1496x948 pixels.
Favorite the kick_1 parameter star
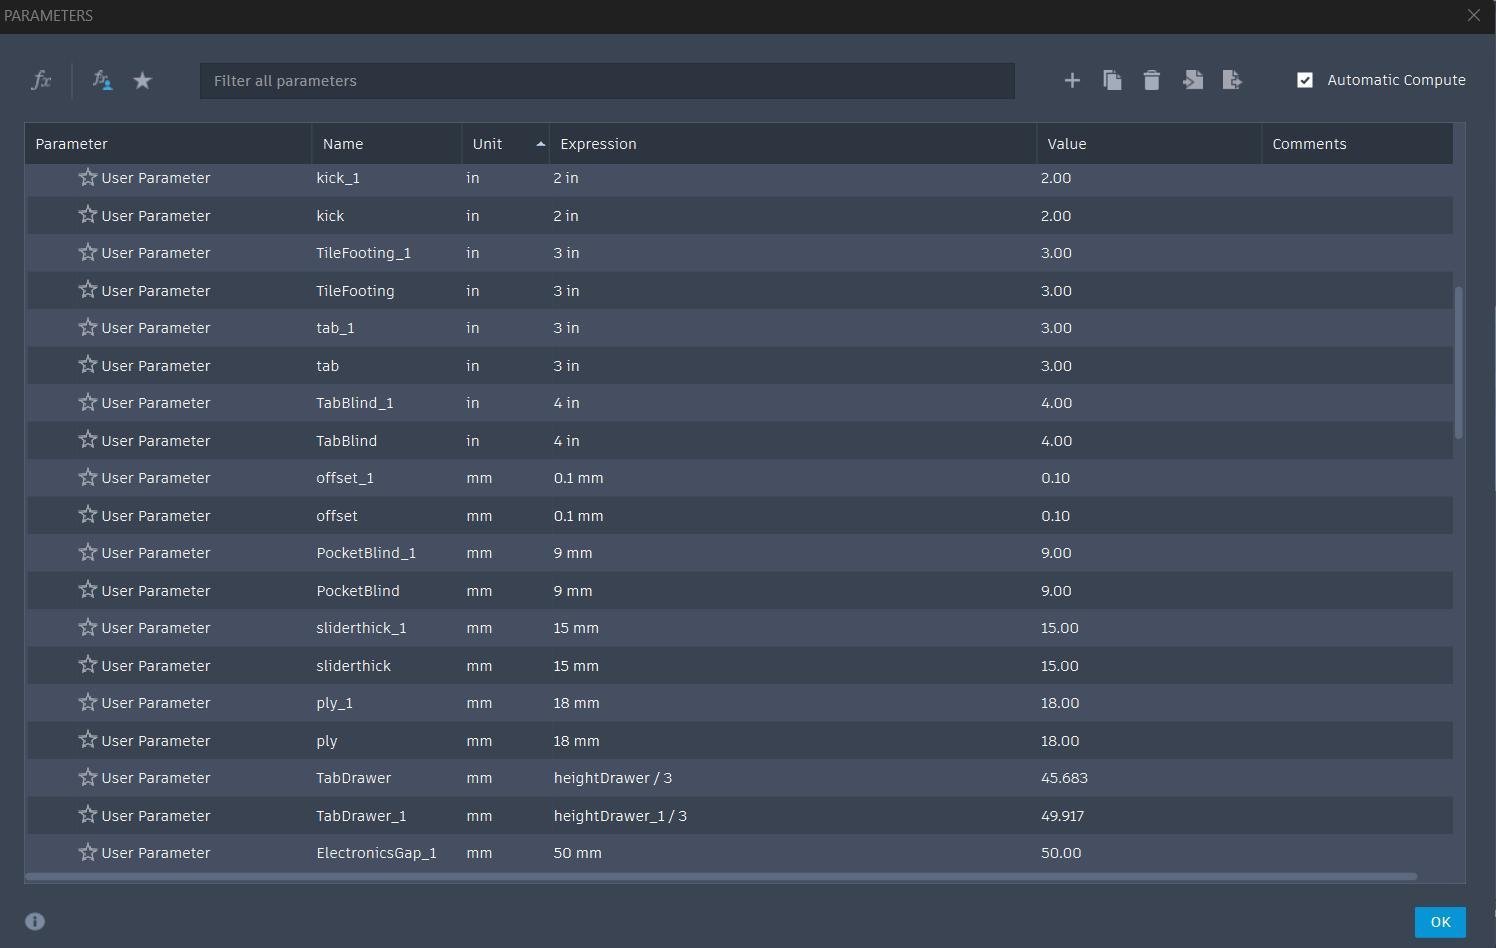88,177
